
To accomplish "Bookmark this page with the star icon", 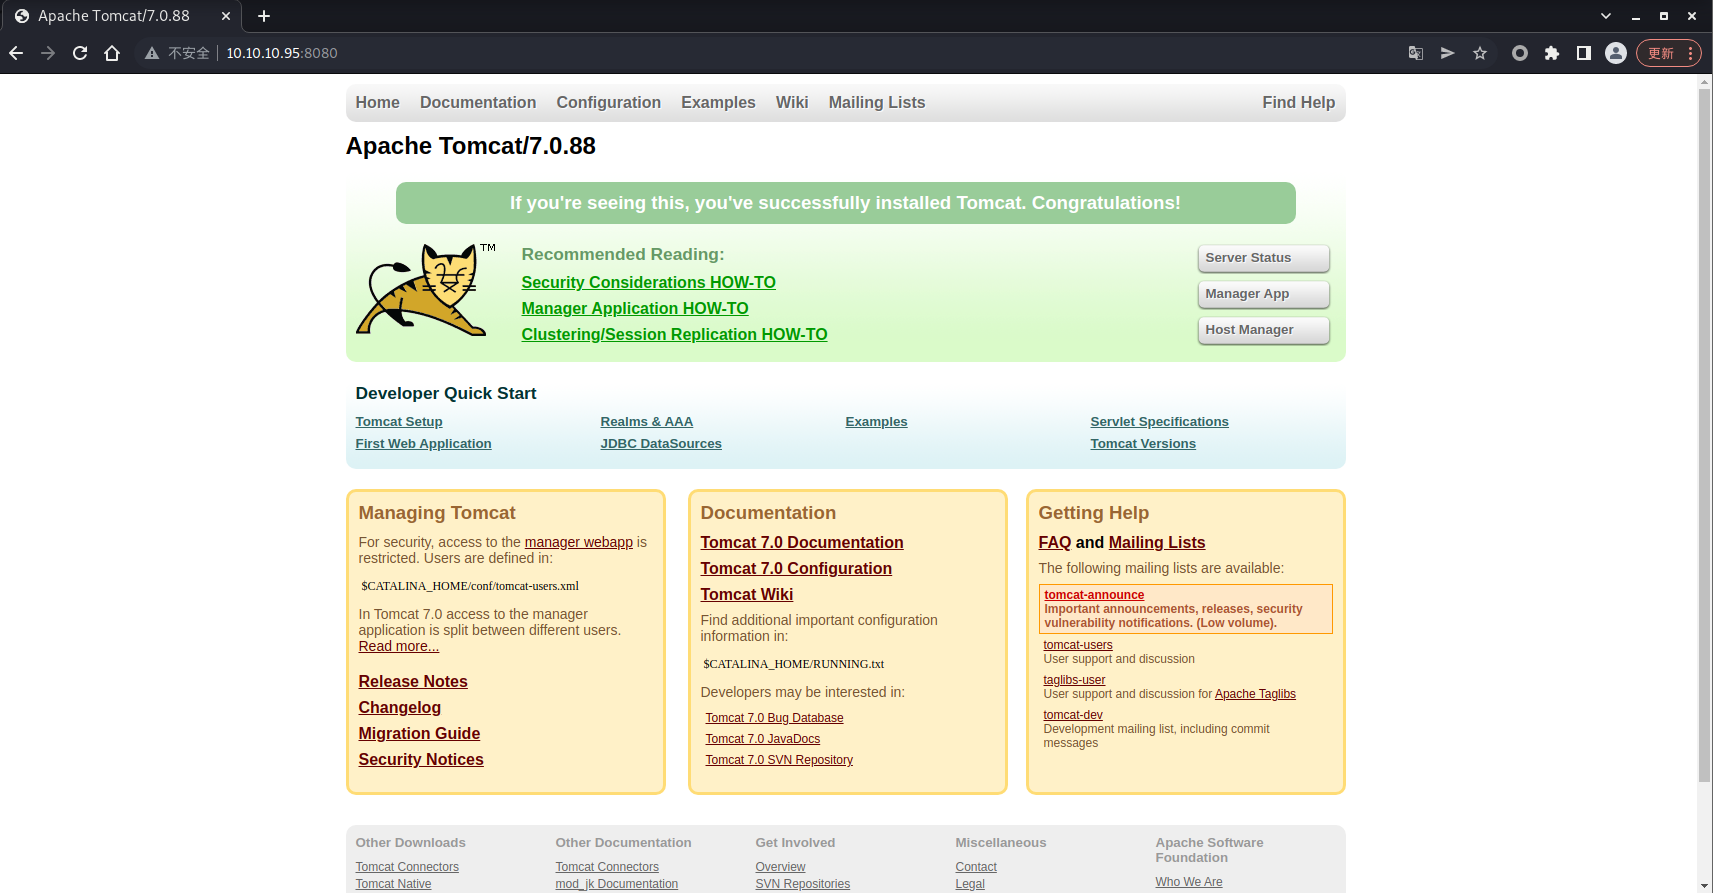I will 1480,53.
